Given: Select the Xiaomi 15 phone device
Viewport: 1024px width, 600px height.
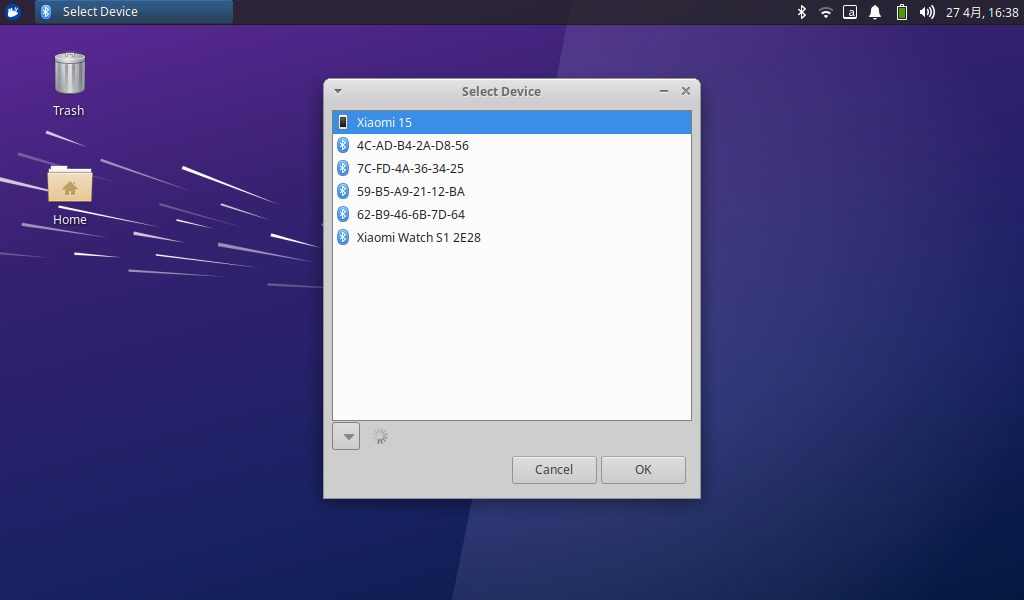Looking at the screenshot, I should [384, 122].
